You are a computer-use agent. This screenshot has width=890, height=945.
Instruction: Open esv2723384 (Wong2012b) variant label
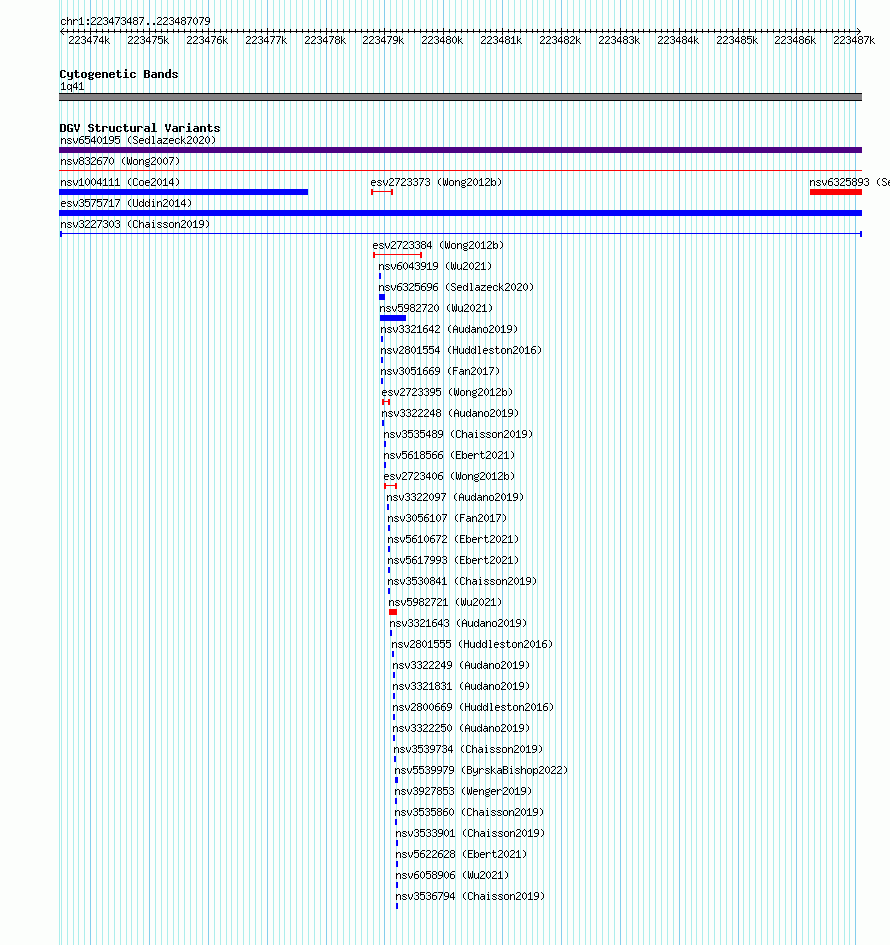point(438,246)
